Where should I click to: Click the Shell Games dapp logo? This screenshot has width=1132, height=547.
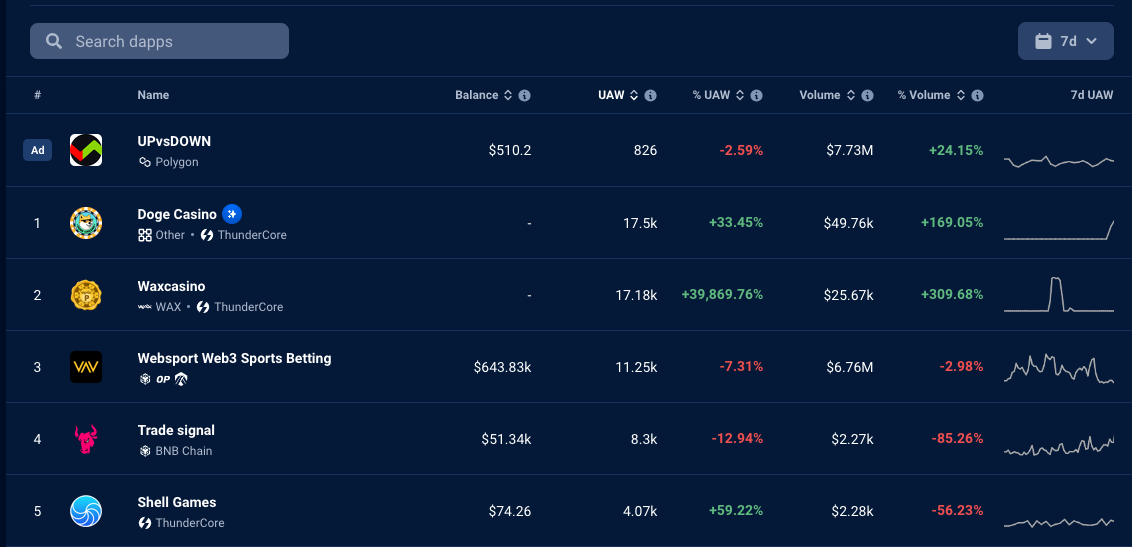[86, 511]
